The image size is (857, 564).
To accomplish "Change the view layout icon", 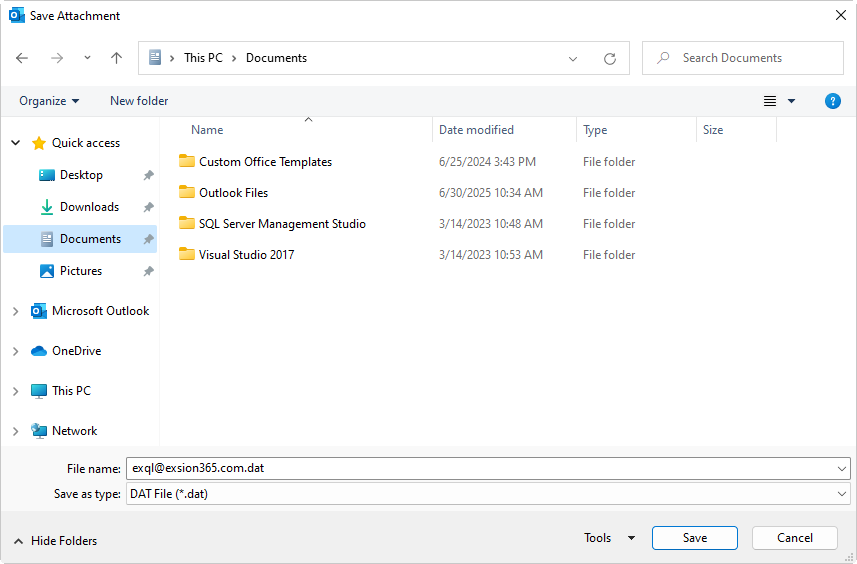I will pyautogui.click(x=770, y=101).
